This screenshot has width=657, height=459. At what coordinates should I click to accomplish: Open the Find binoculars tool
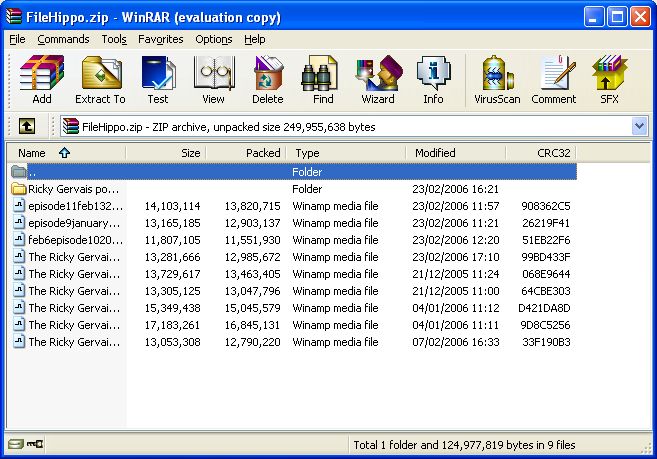tap(323, 80)
